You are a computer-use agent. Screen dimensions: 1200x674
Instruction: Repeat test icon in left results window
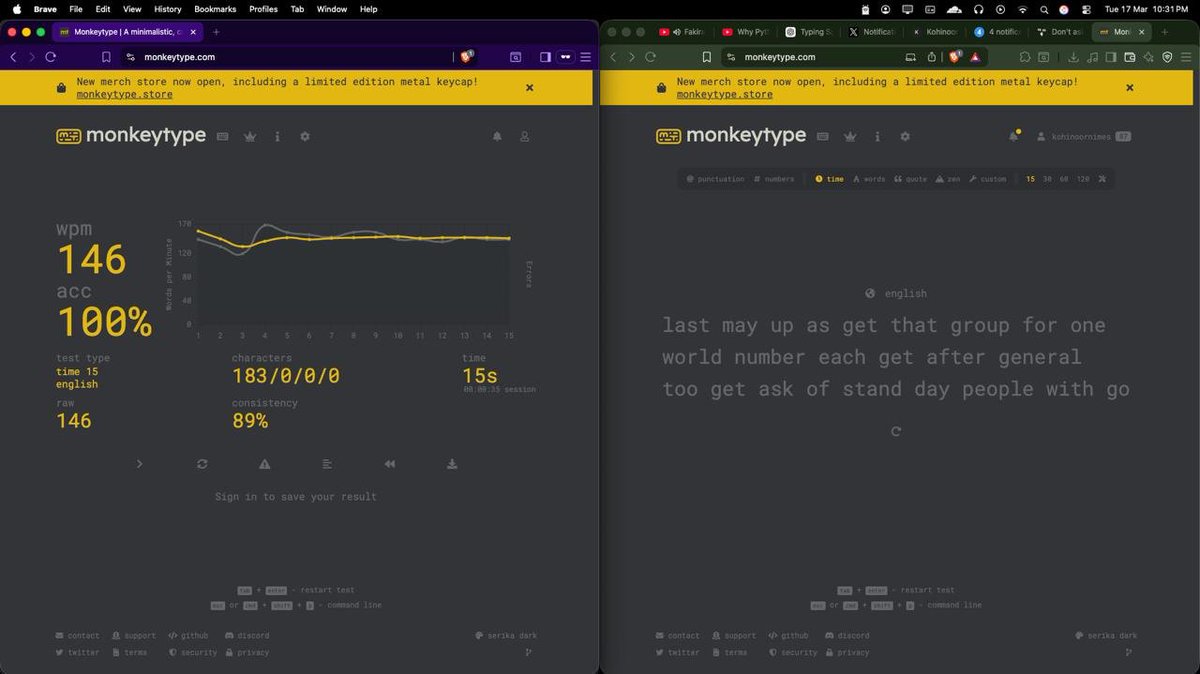coord(202,464)
